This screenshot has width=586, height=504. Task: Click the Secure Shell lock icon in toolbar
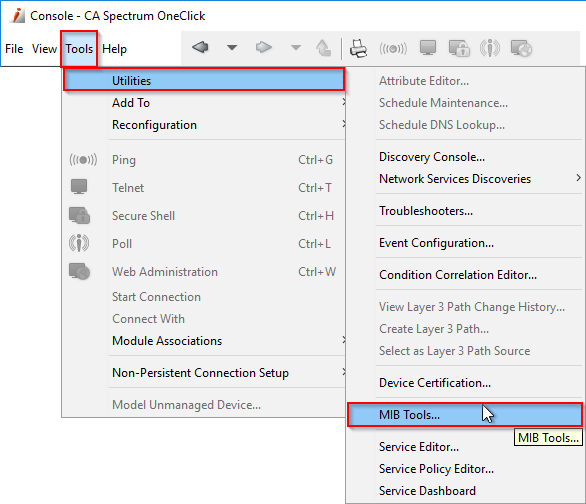click(x=459, y=48)
